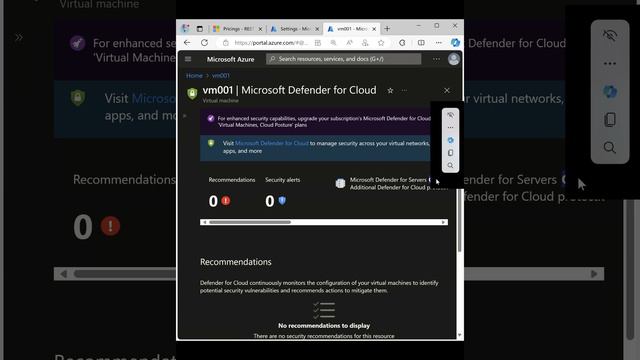Open the tab actions menu icon
The height and width of the screenshot is (360, 640).
click(x=200, y=29)
